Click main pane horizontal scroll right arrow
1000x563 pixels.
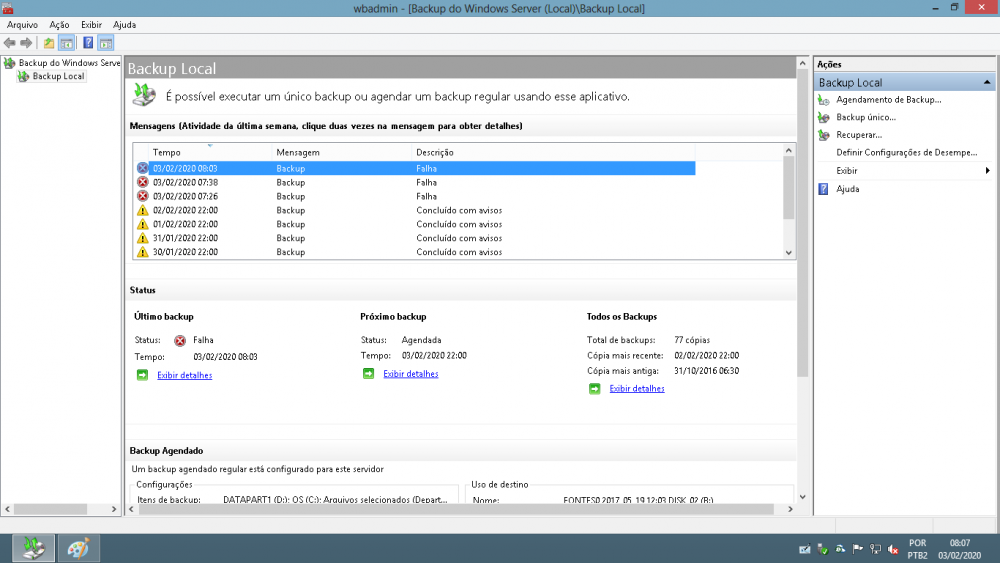[x=790, y=509]
